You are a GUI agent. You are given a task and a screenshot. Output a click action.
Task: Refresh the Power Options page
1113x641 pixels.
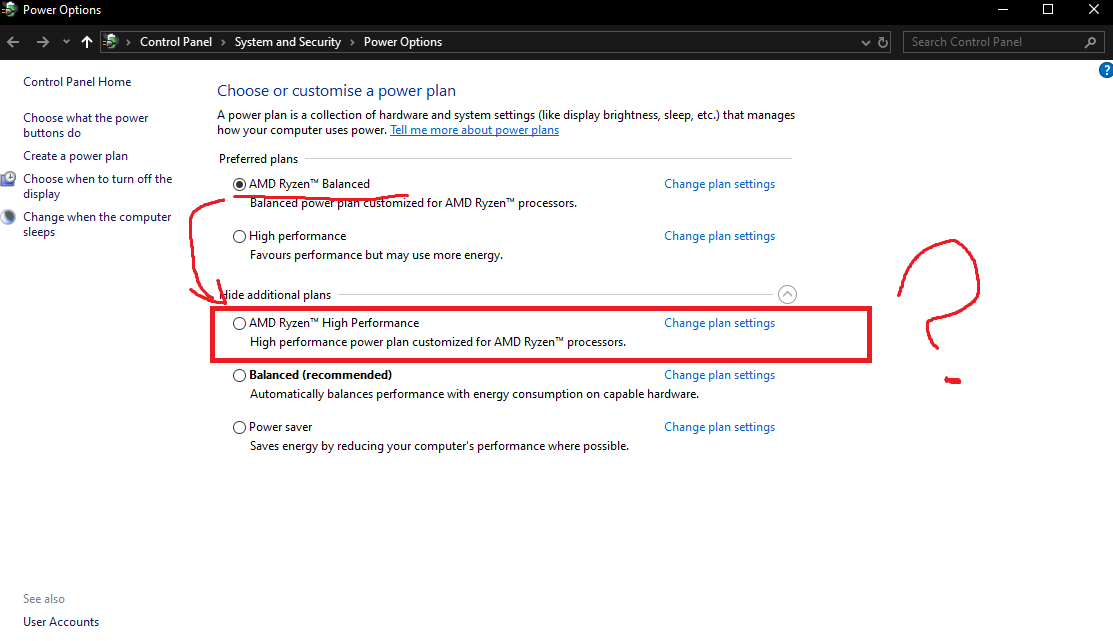click(x=882, y=43)
